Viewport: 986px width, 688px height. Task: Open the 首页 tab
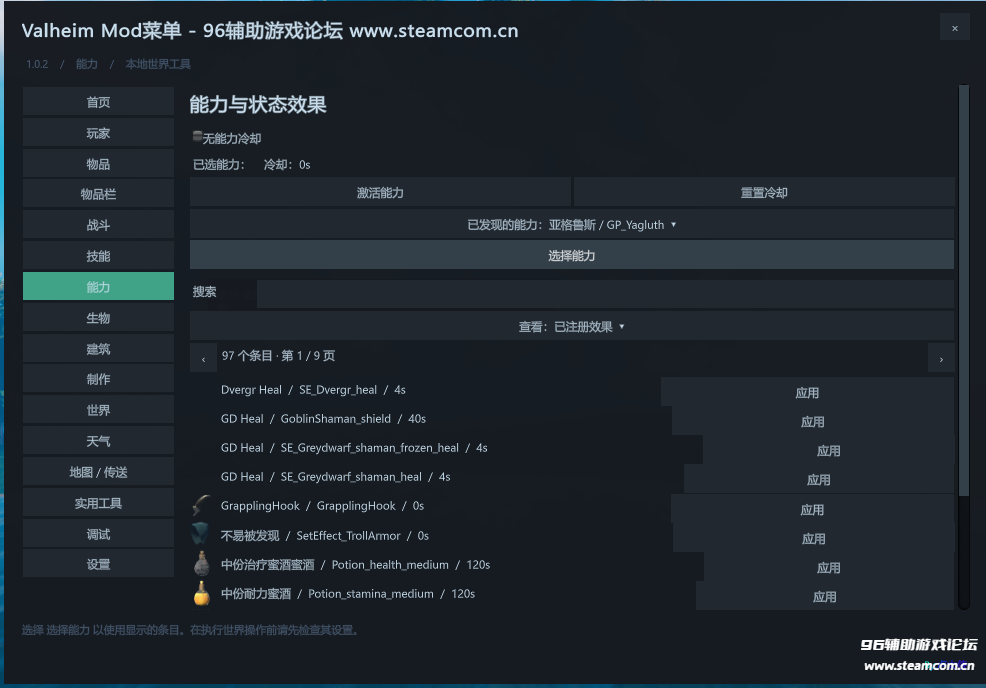[98, 102]
